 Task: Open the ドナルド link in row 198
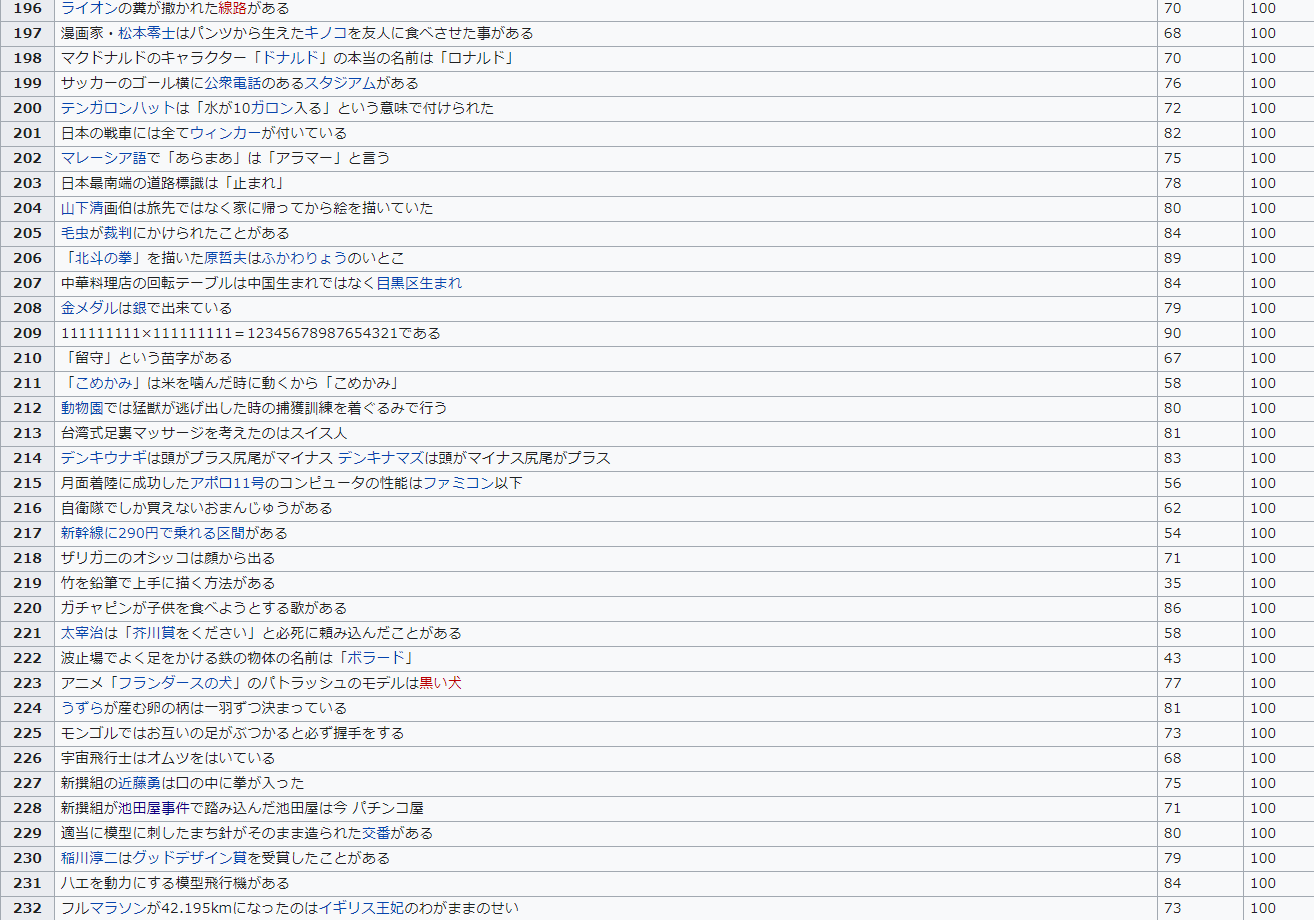289,58
